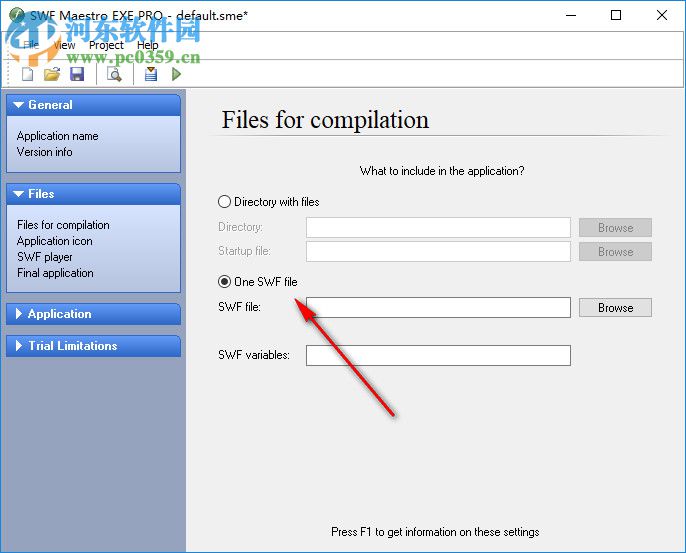Click the compile application toolbar icon
686x553 pixels.
151,74
